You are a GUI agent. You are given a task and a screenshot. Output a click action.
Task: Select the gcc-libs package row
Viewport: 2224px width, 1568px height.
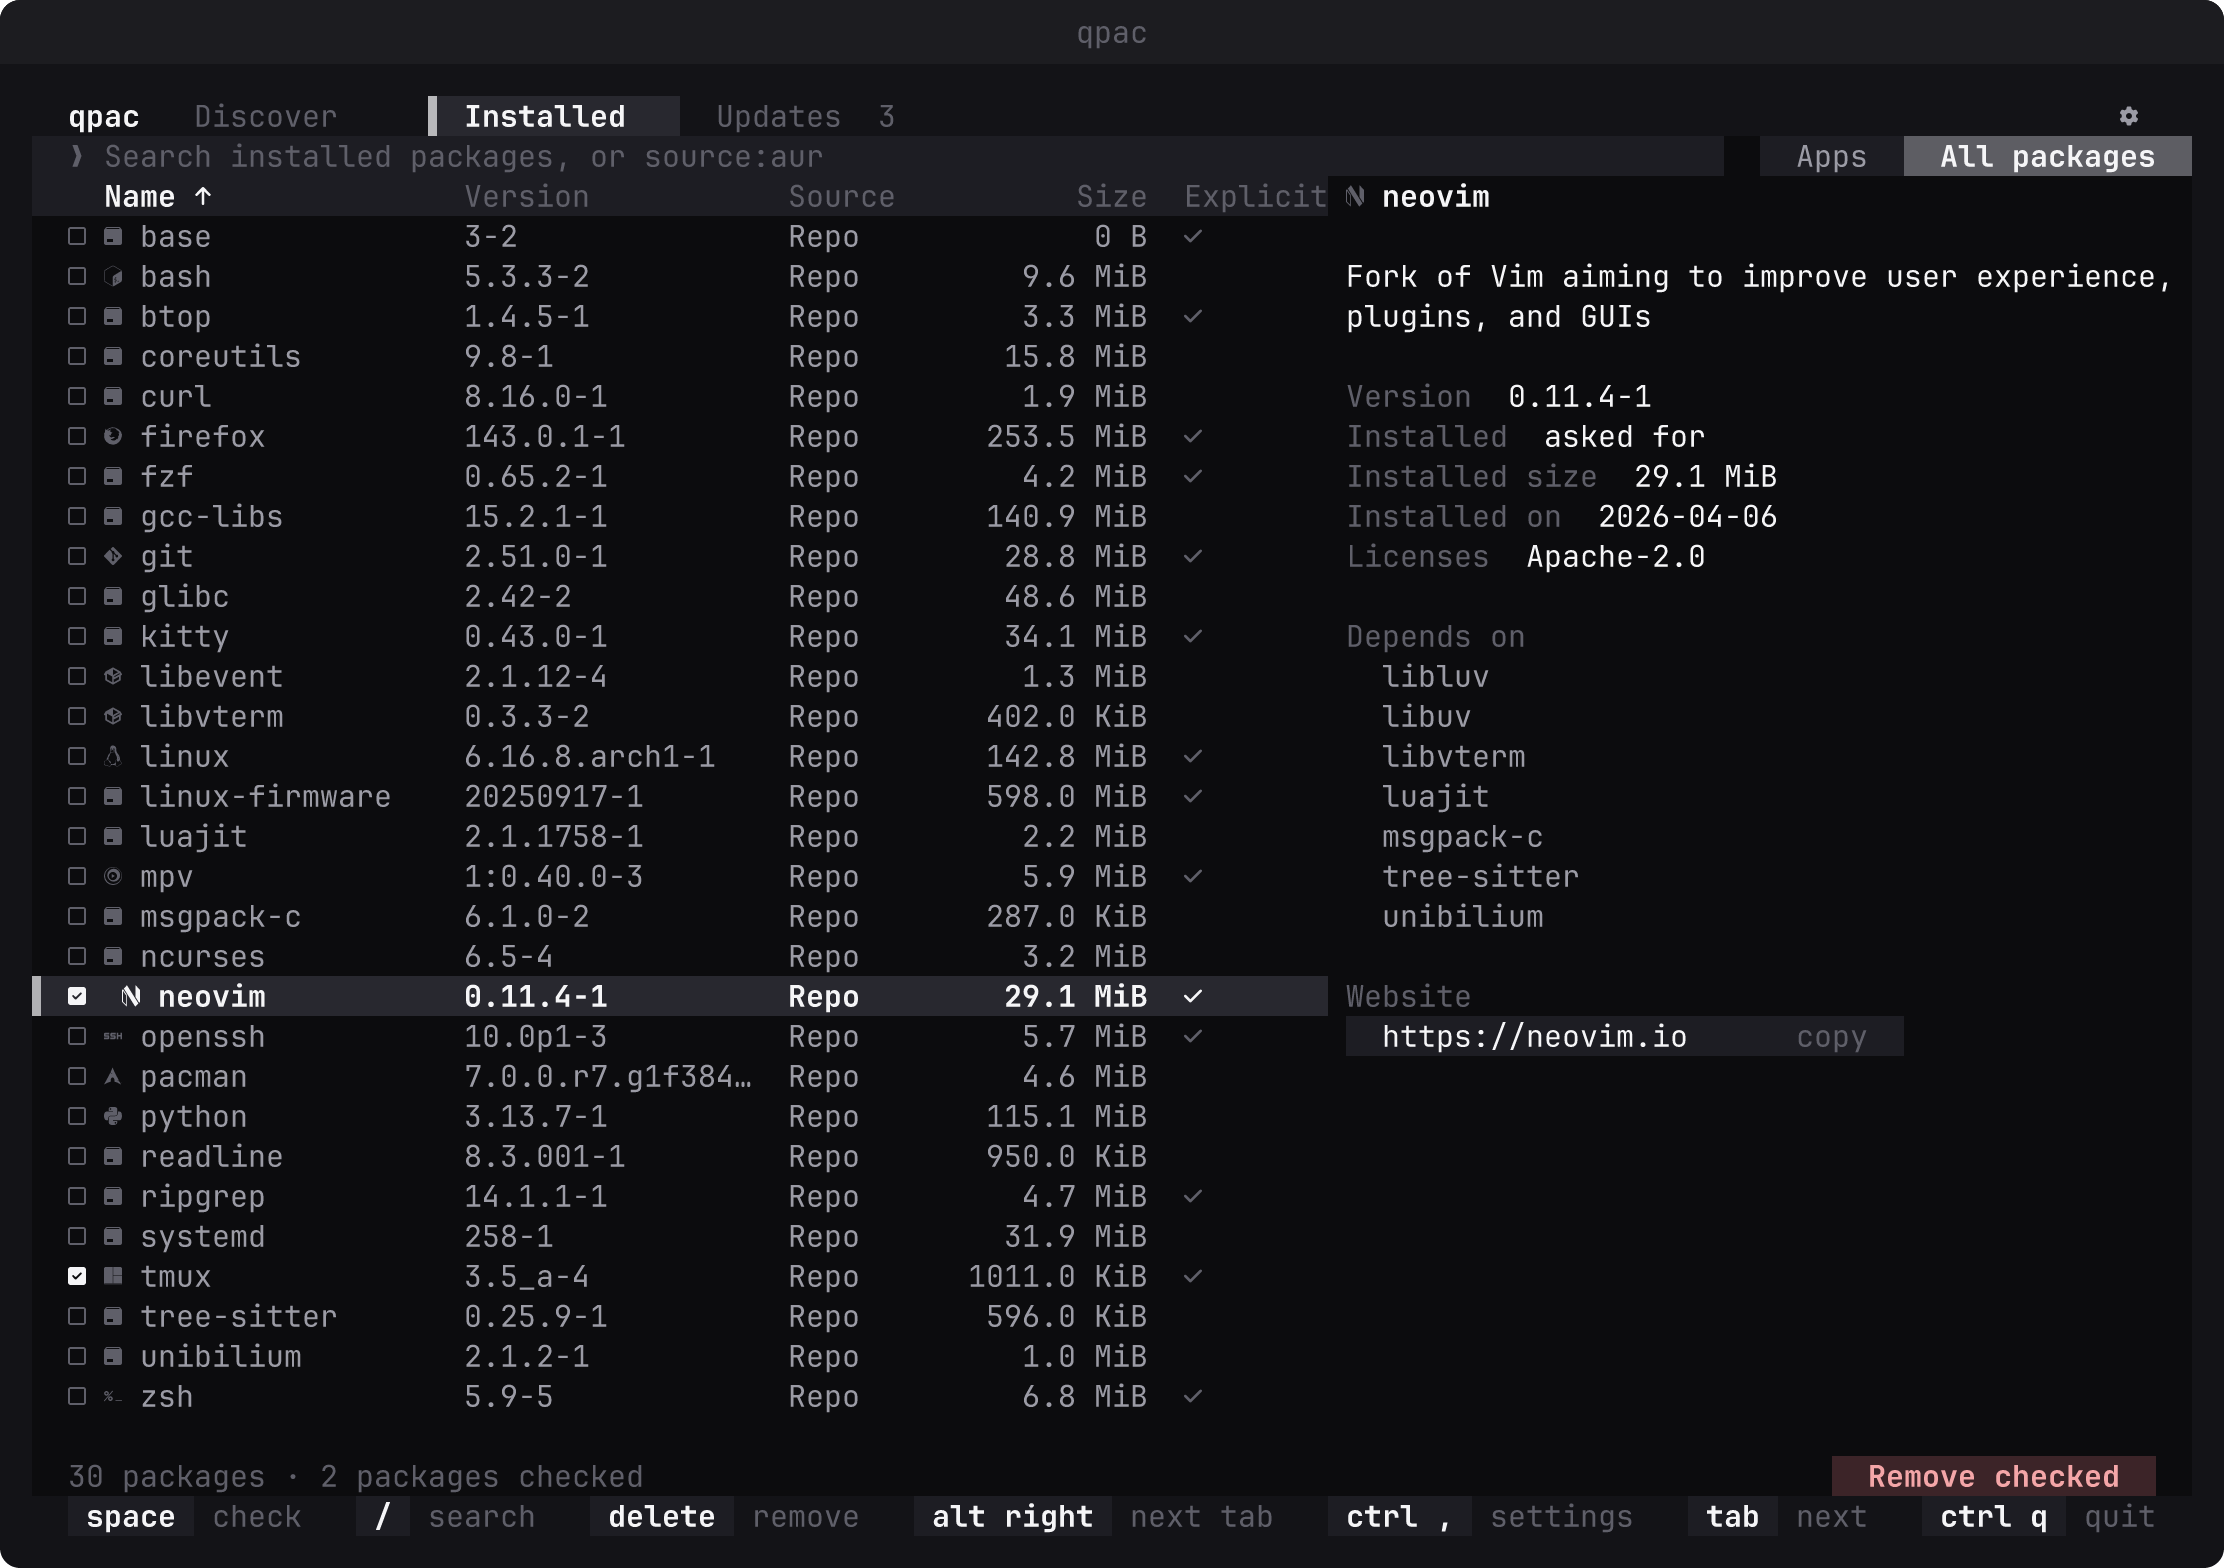[x=680, y=516]
